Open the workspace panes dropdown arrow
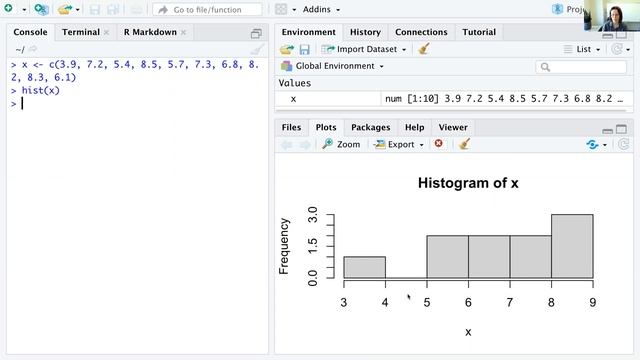The height and width of the screenshot is (360, 640). [x=294, y=9]
